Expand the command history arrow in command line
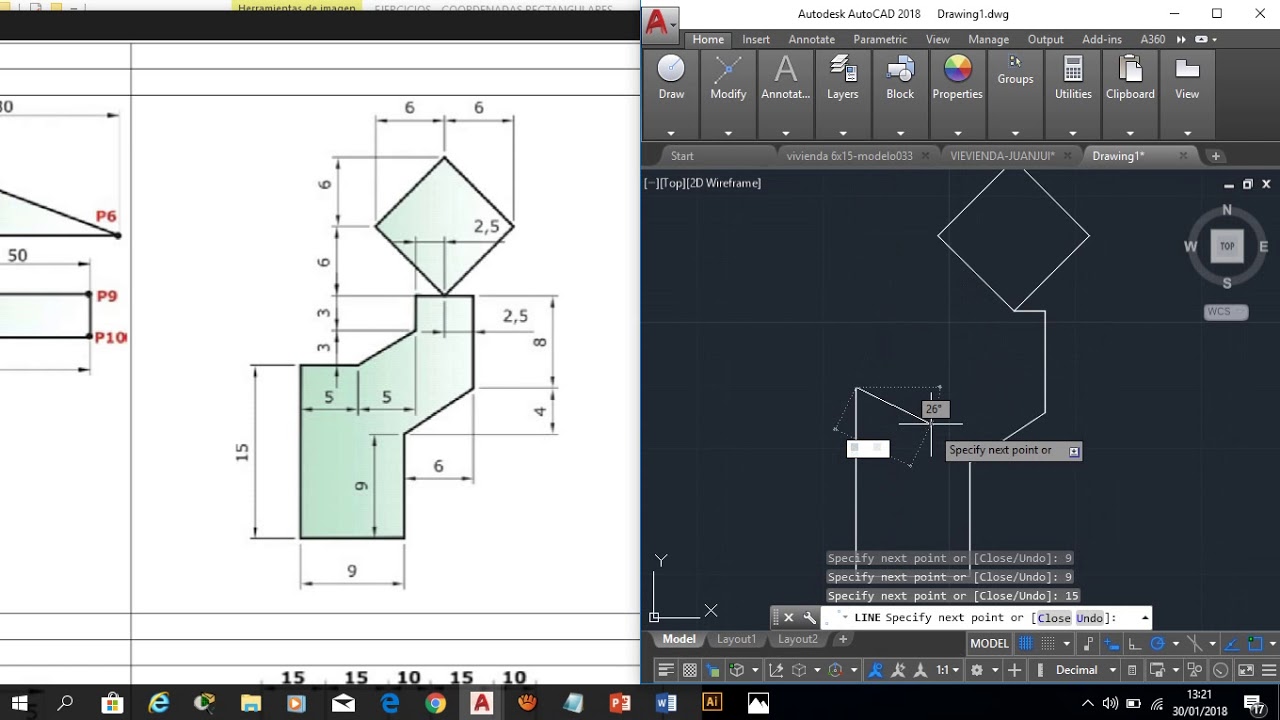Screen dimensions: 1280x720 click(1145, 617)
